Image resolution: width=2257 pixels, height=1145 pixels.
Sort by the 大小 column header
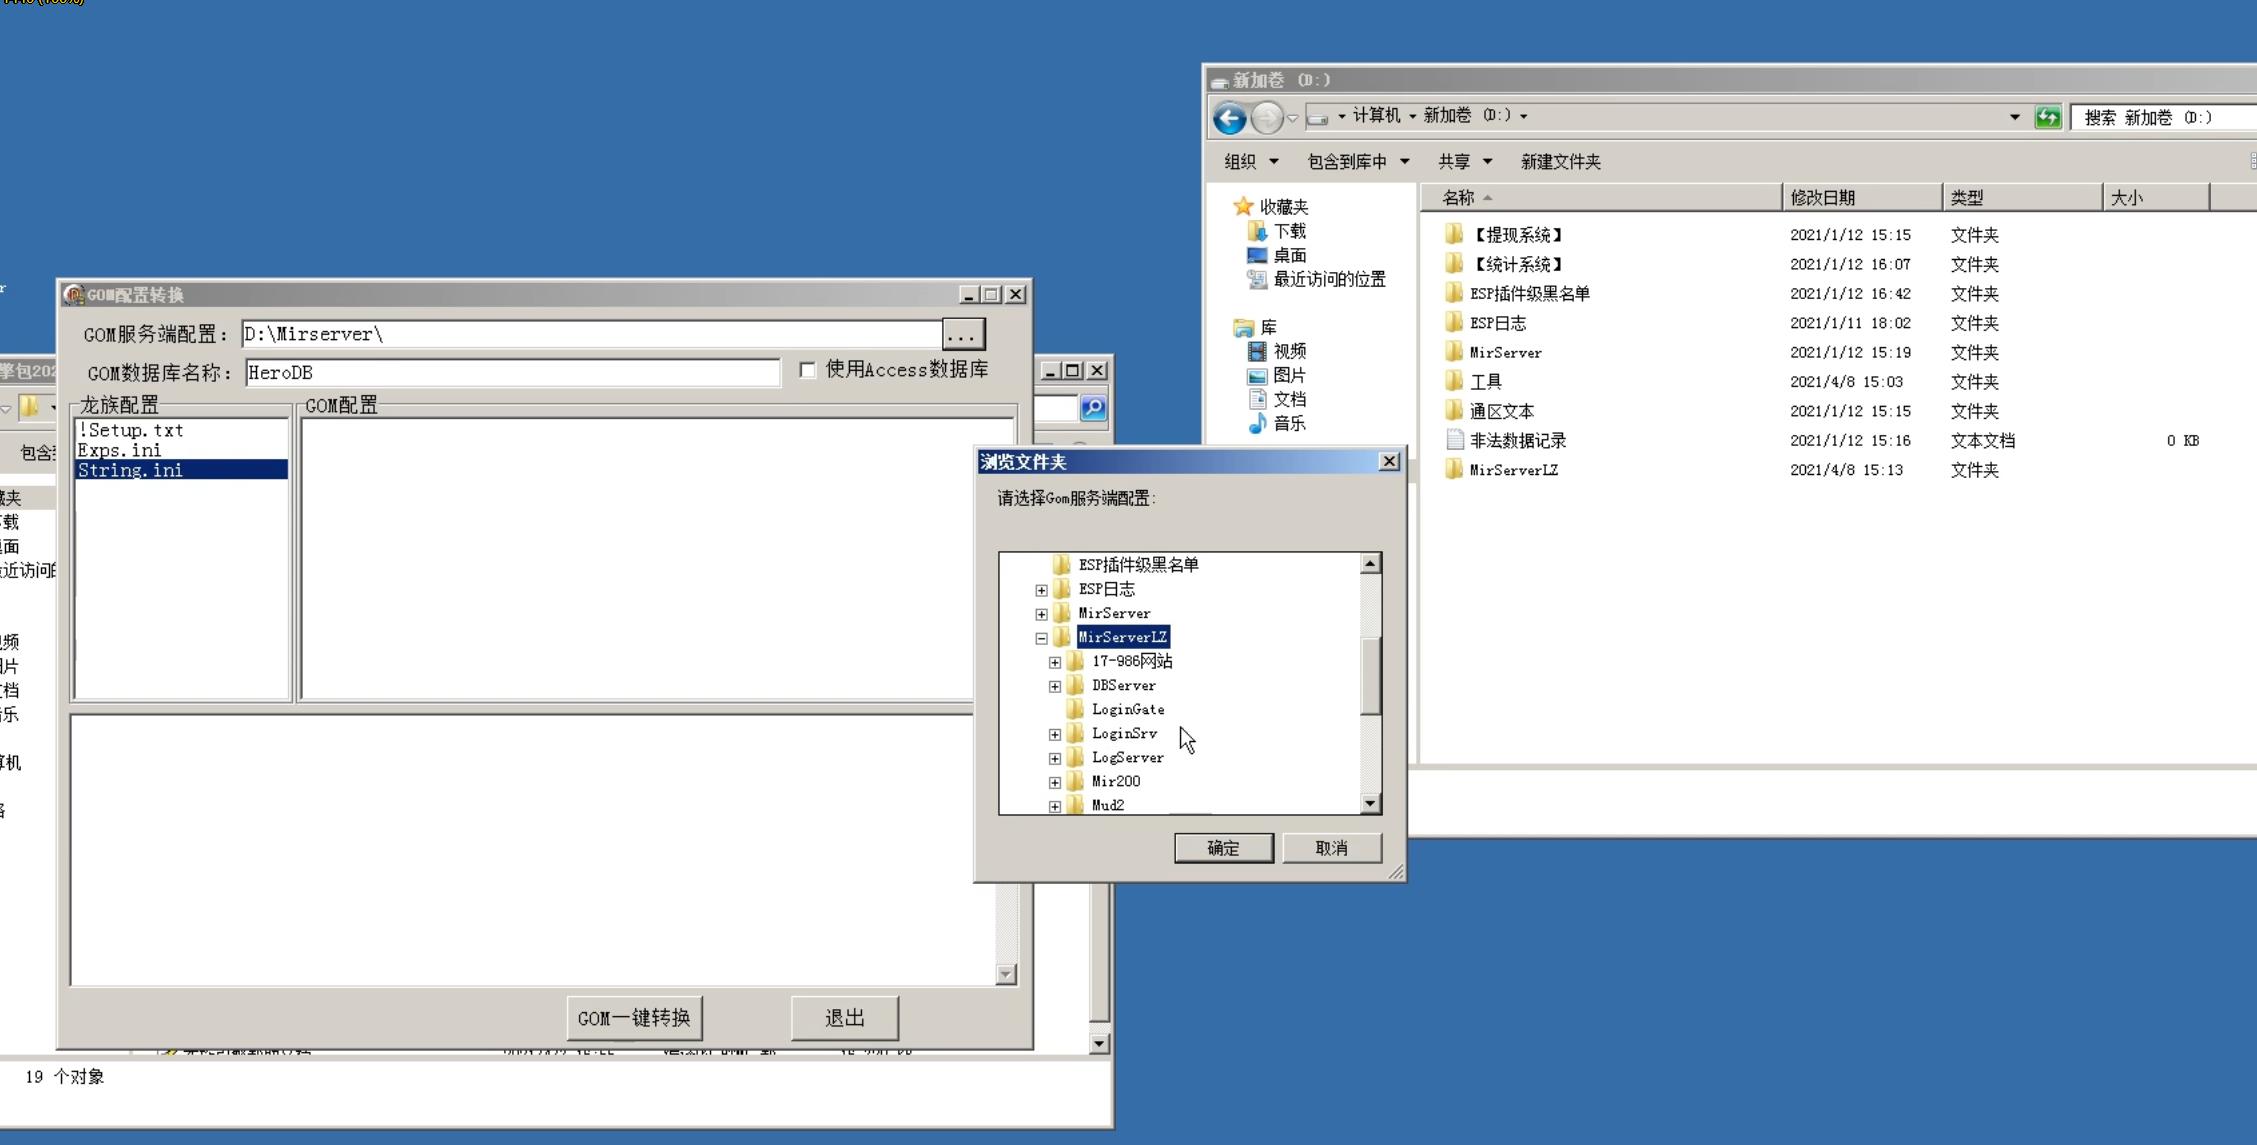tap(2156, 198)
